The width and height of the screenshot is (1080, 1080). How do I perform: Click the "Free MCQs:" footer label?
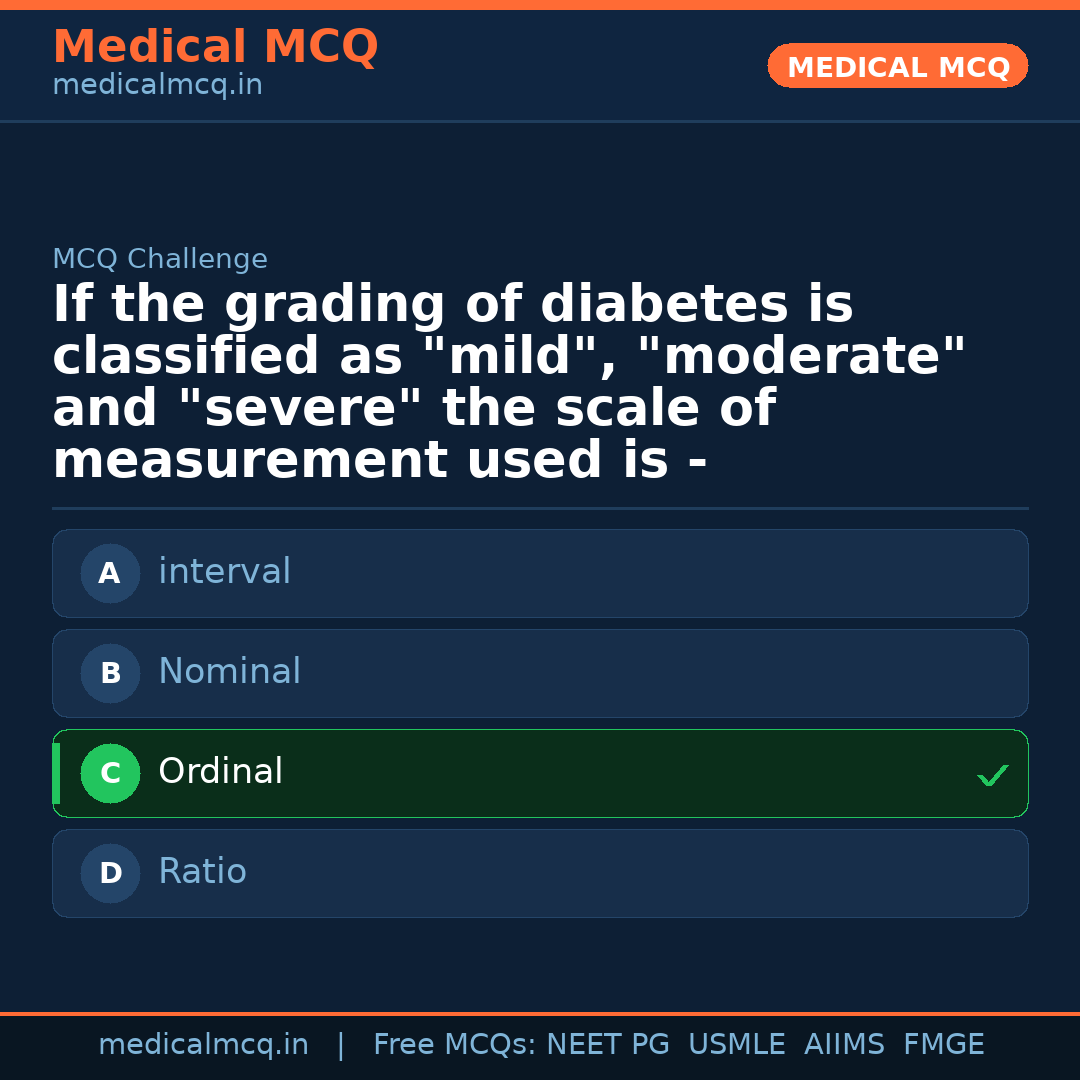pyautogui.click(x=455, y=1045)
